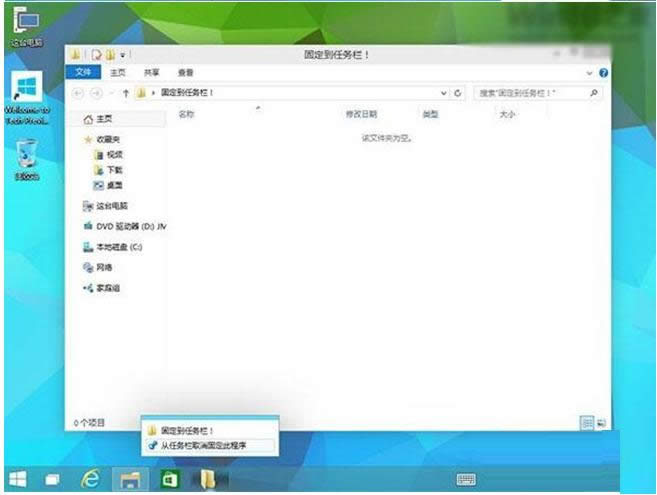Open 桌面 under favorites
The width and height of the screenshot is (657, 495).
(109, 185)
